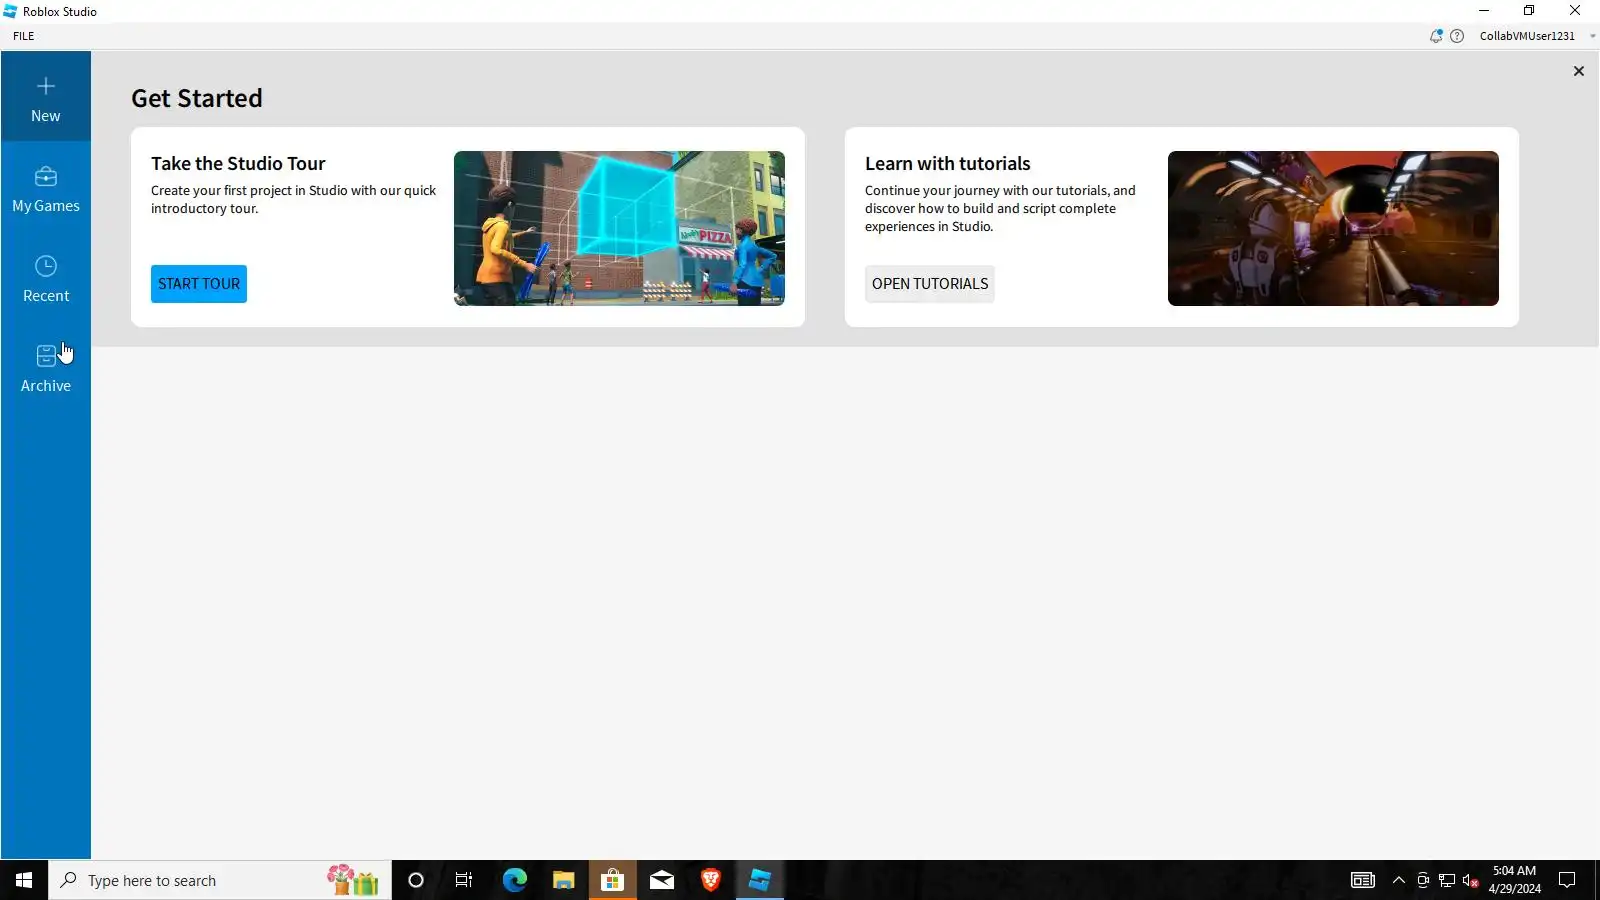Open the FILE menu

(x=24, y=36)
